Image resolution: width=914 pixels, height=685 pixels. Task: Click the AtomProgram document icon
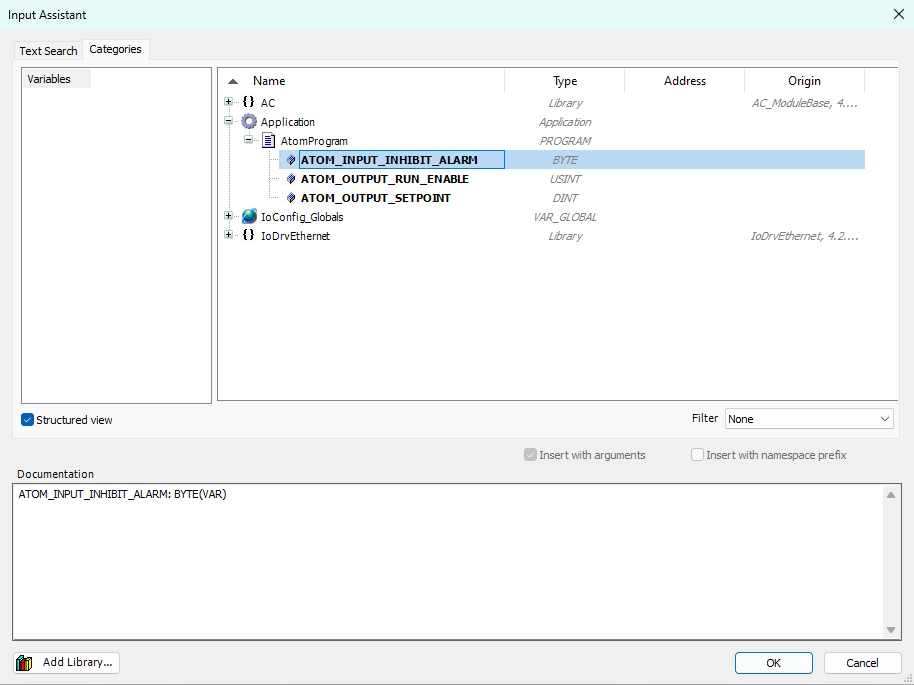(269, 141)
